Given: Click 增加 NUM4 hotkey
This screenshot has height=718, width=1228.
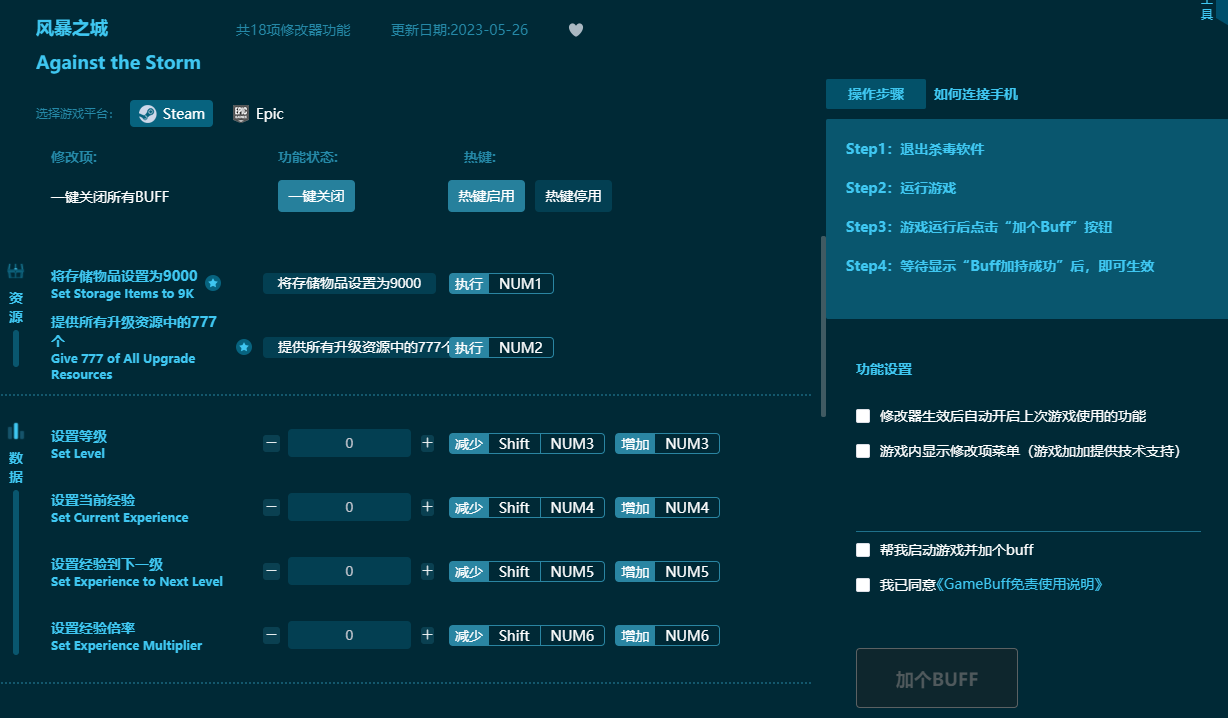Looking at the screenshot, I should (667, 507).
